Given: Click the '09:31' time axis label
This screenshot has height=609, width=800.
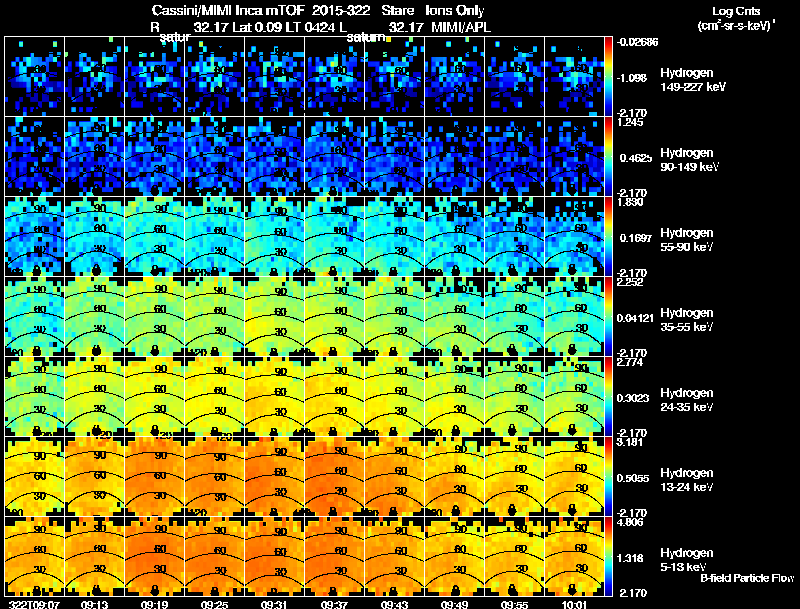Looking at the screenshot, I should pos(274,604).
